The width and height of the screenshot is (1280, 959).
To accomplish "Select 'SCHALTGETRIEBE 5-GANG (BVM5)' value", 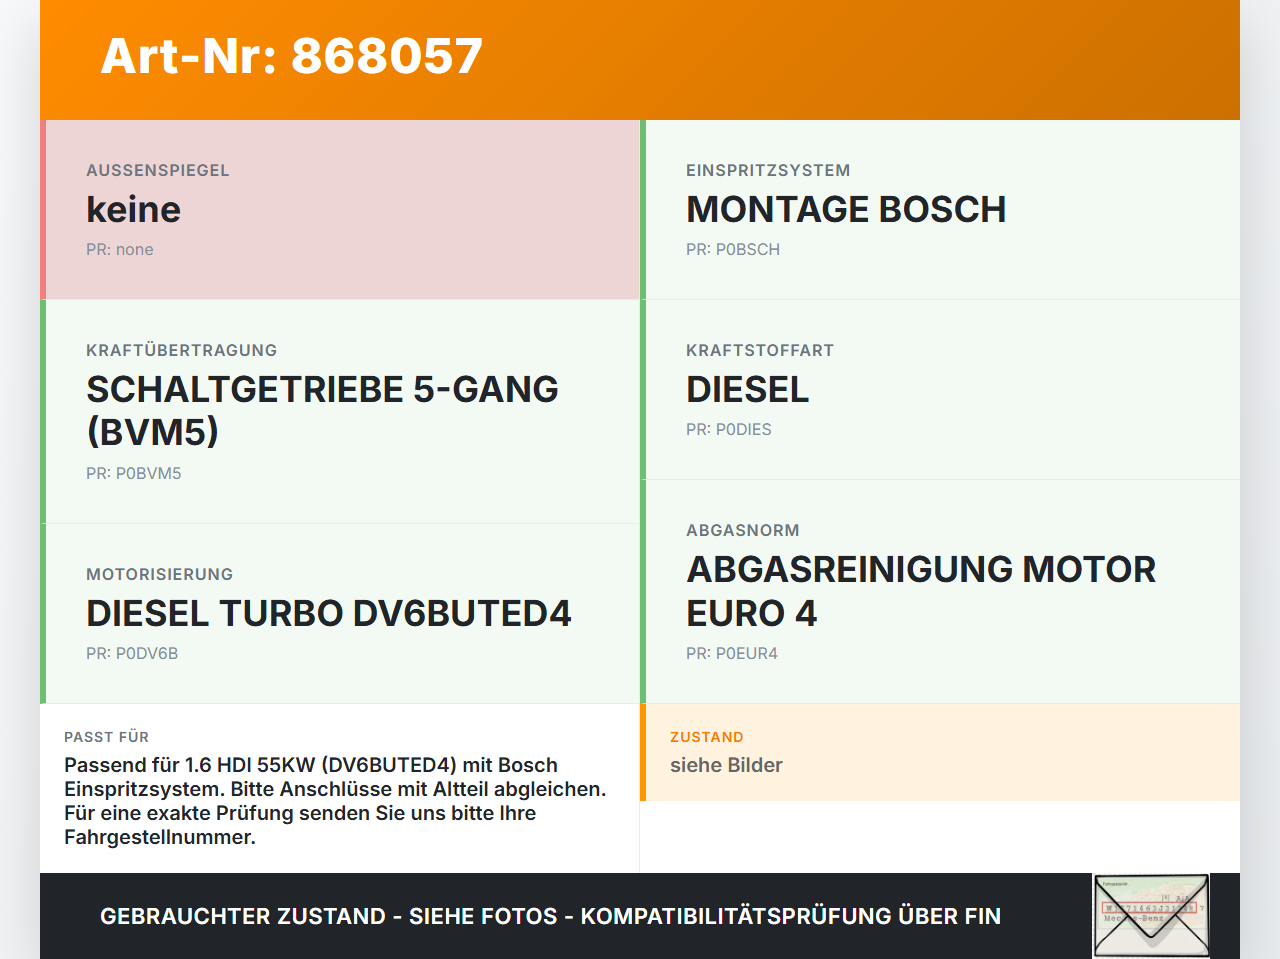I will [x=322, y=410].
